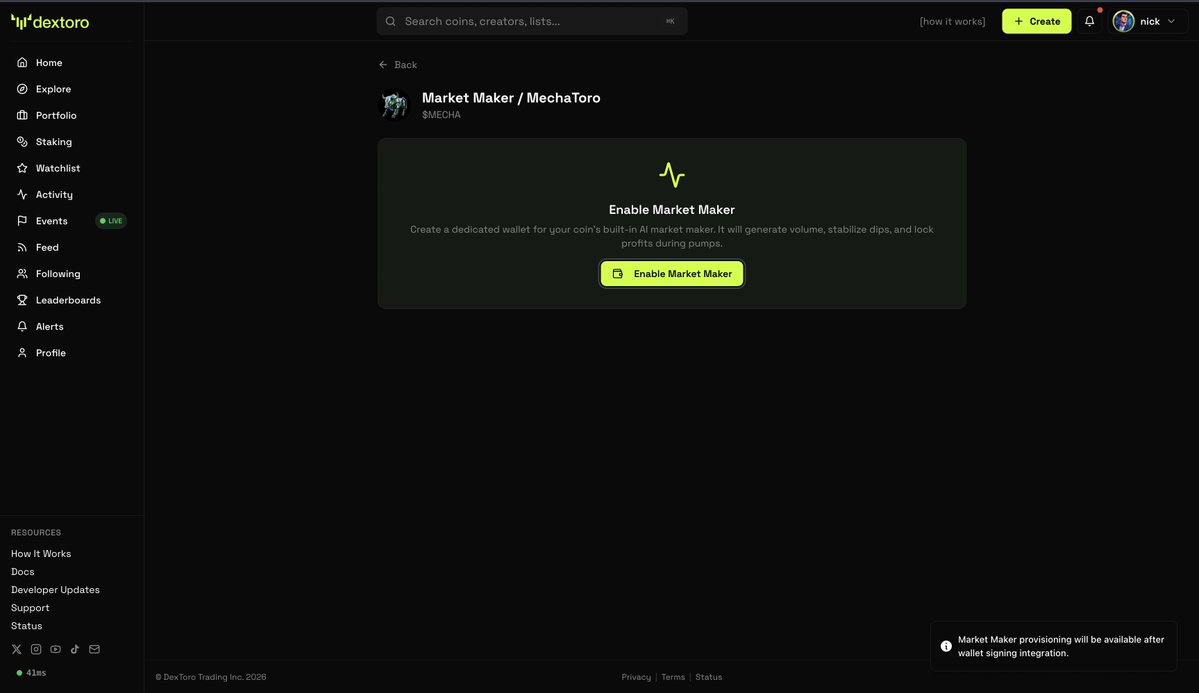Click the $MECHA ticker text

coord(441,115)
